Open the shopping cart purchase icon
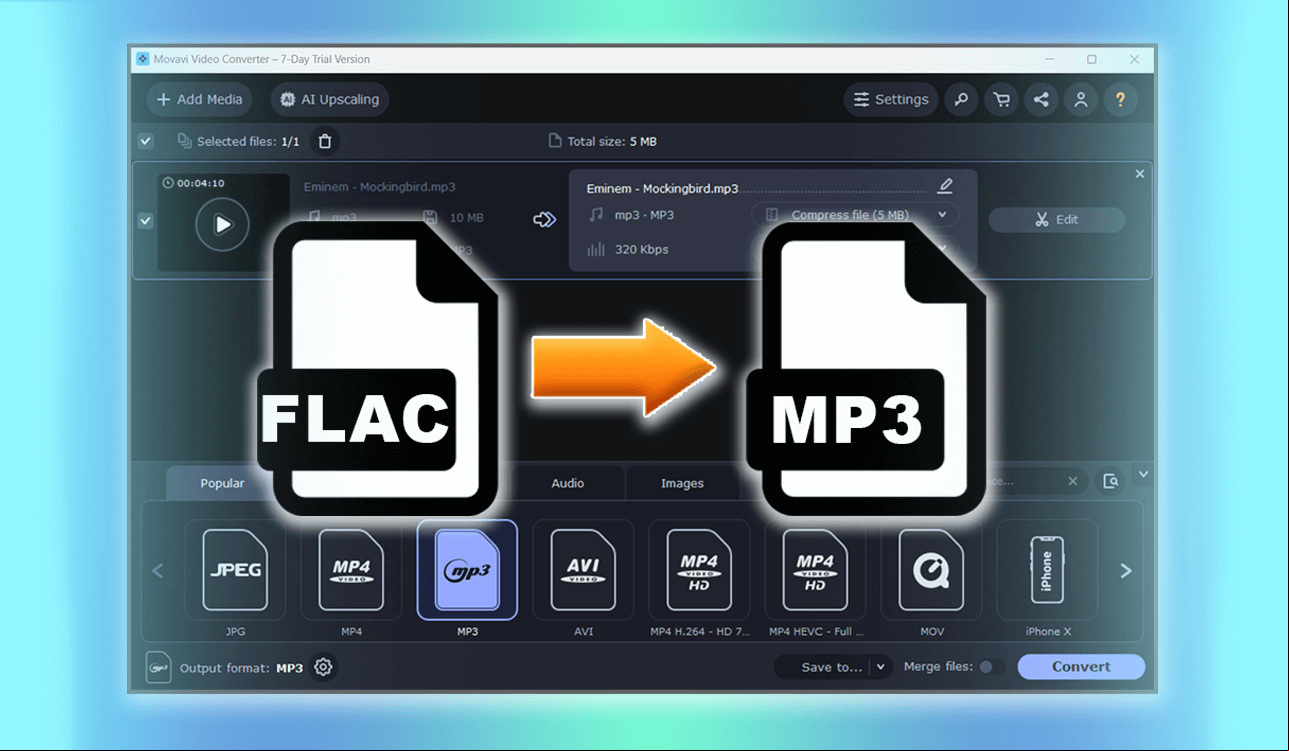The height and width of the screenshot is (751, 1289). coord(1001,99)
